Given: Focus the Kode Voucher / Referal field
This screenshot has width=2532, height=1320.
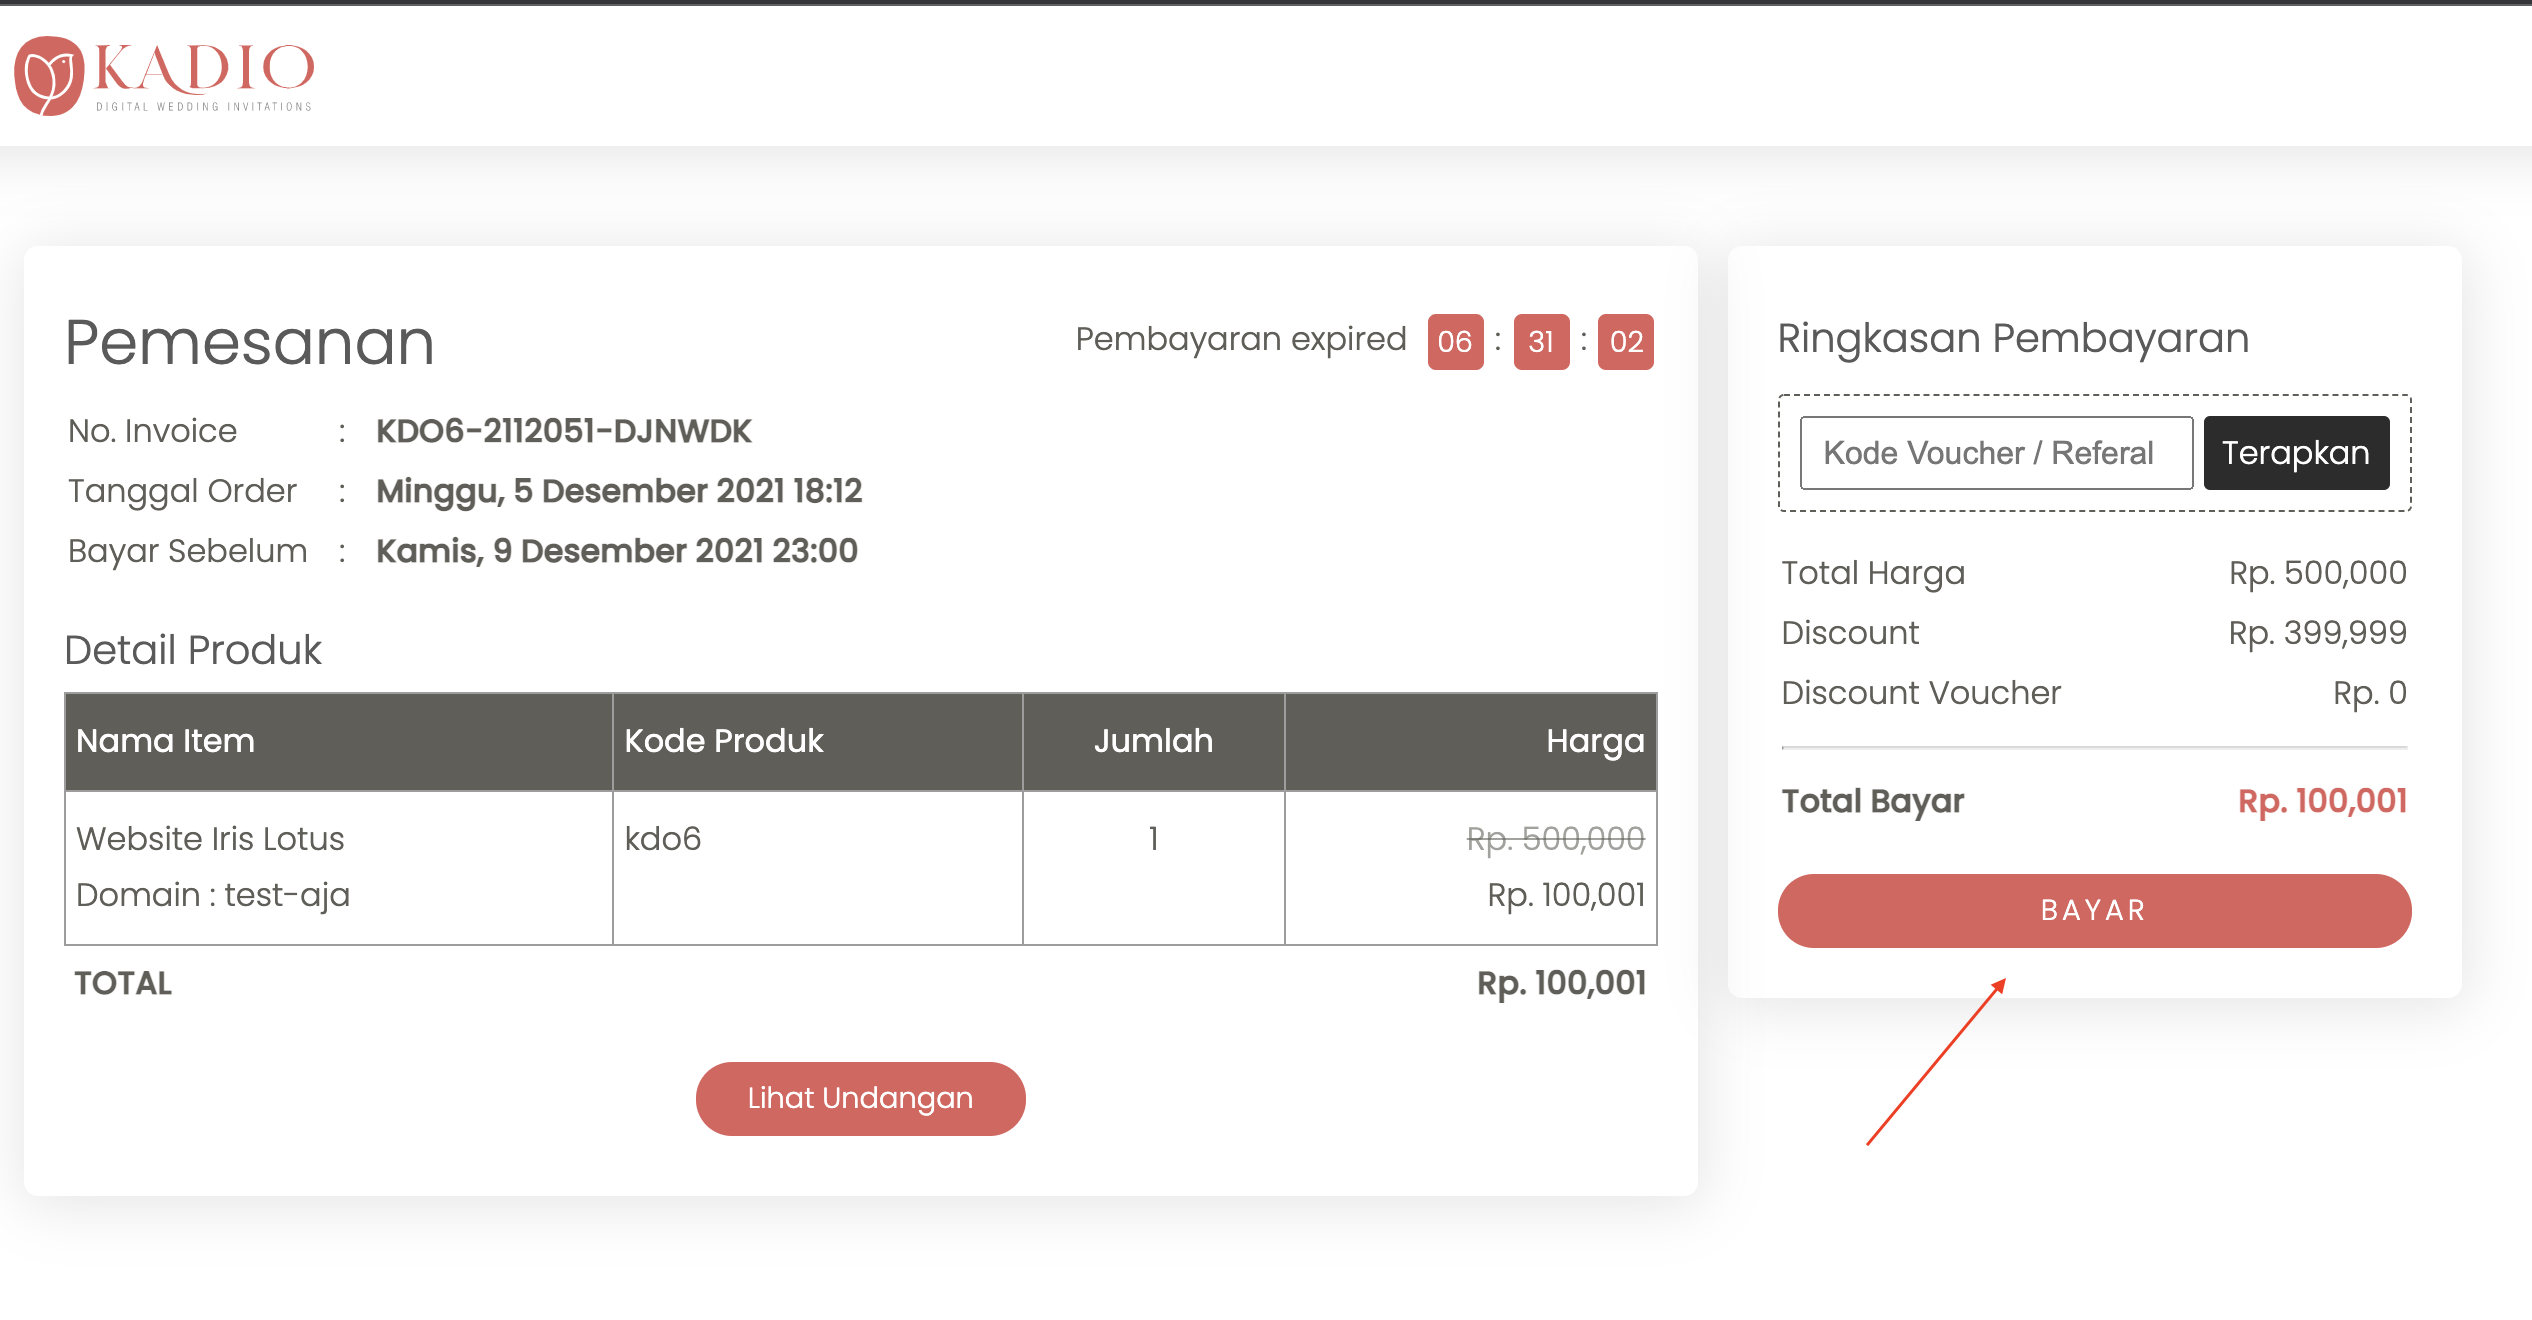Looking at the screenshot, I should pyautogui.click(x=1995, y=453).
